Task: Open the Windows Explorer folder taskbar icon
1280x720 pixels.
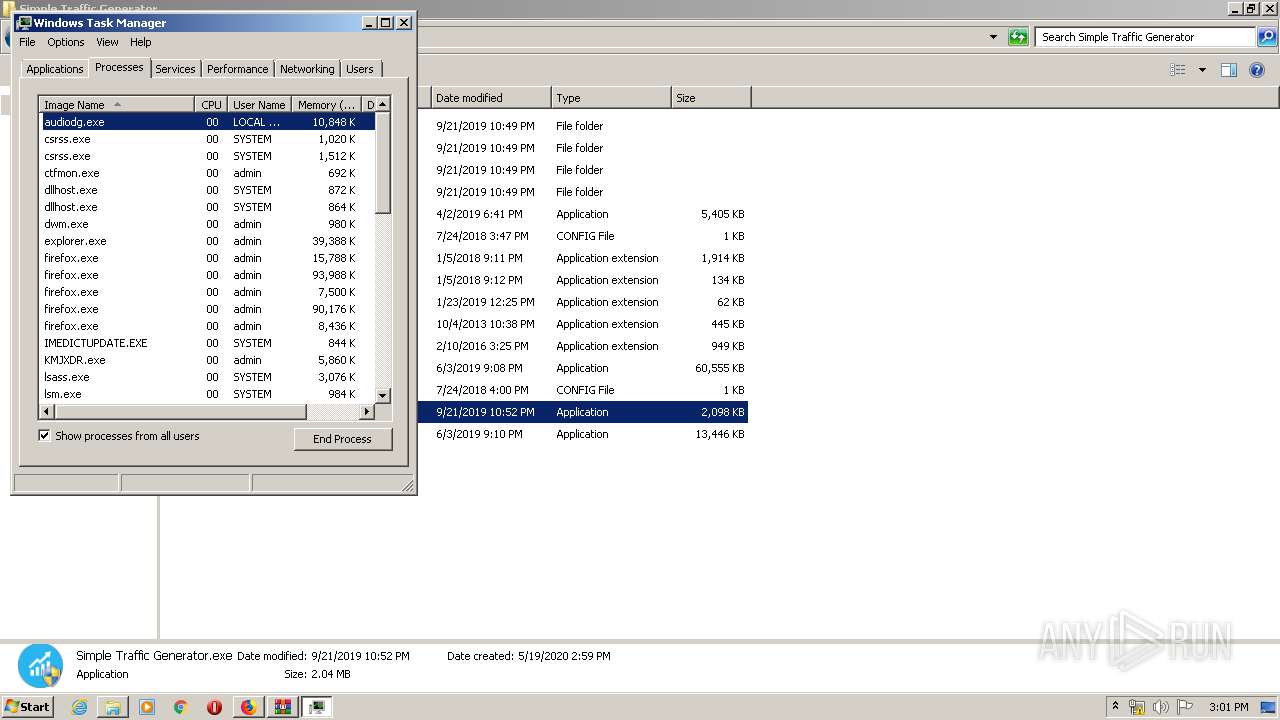Action: tap(113, 707)
